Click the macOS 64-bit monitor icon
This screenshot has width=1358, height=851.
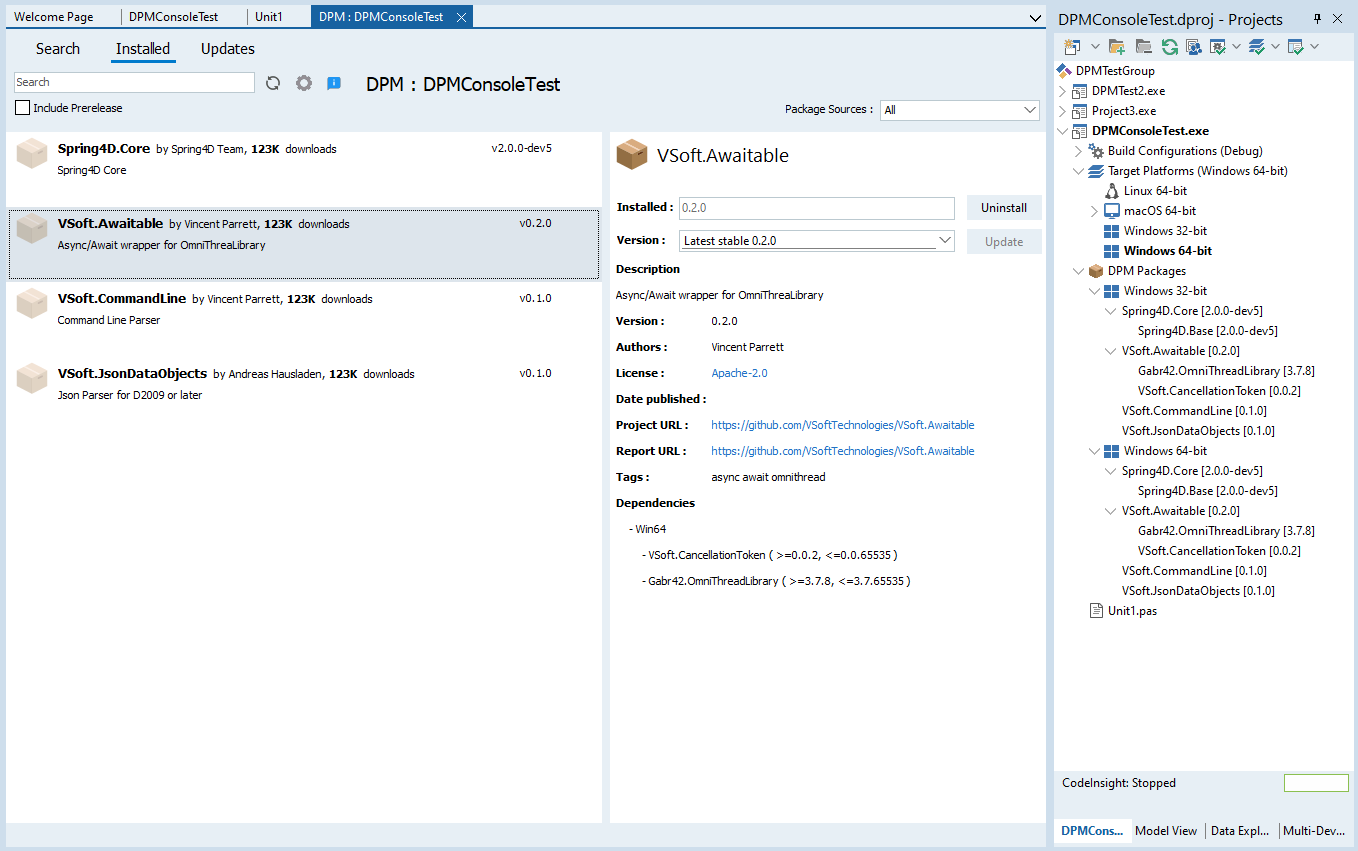(1111, 211)
